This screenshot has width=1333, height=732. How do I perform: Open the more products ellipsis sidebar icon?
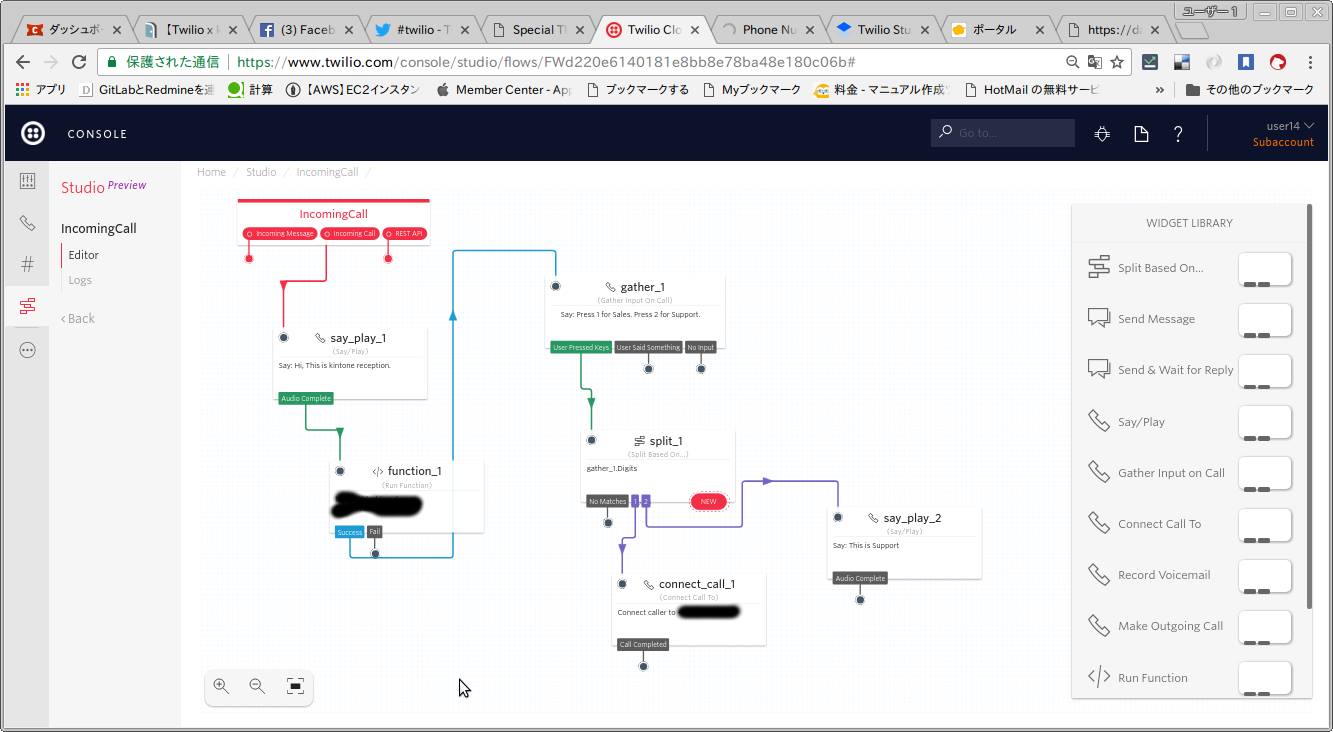click(x=27, y=350)
